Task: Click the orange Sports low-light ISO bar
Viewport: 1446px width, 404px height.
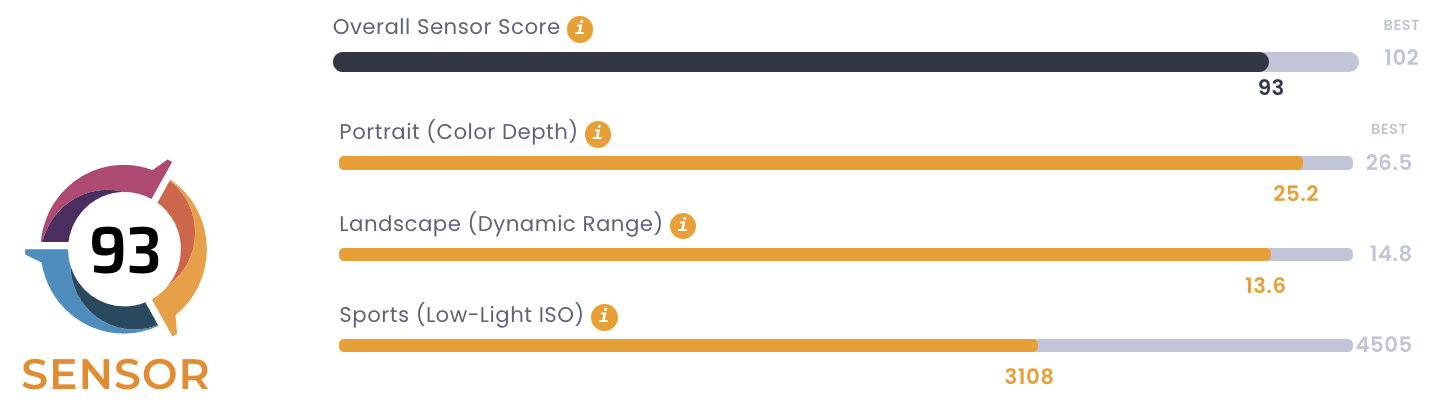Action: tap(688, 346)
